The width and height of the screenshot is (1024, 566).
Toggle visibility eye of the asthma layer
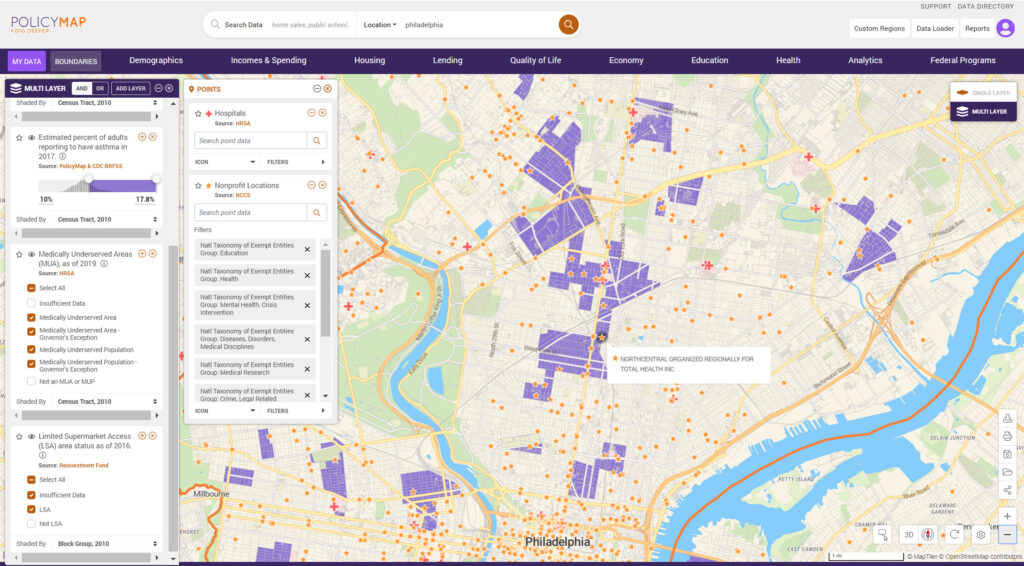pyautogui.click(x=31, y=138)
